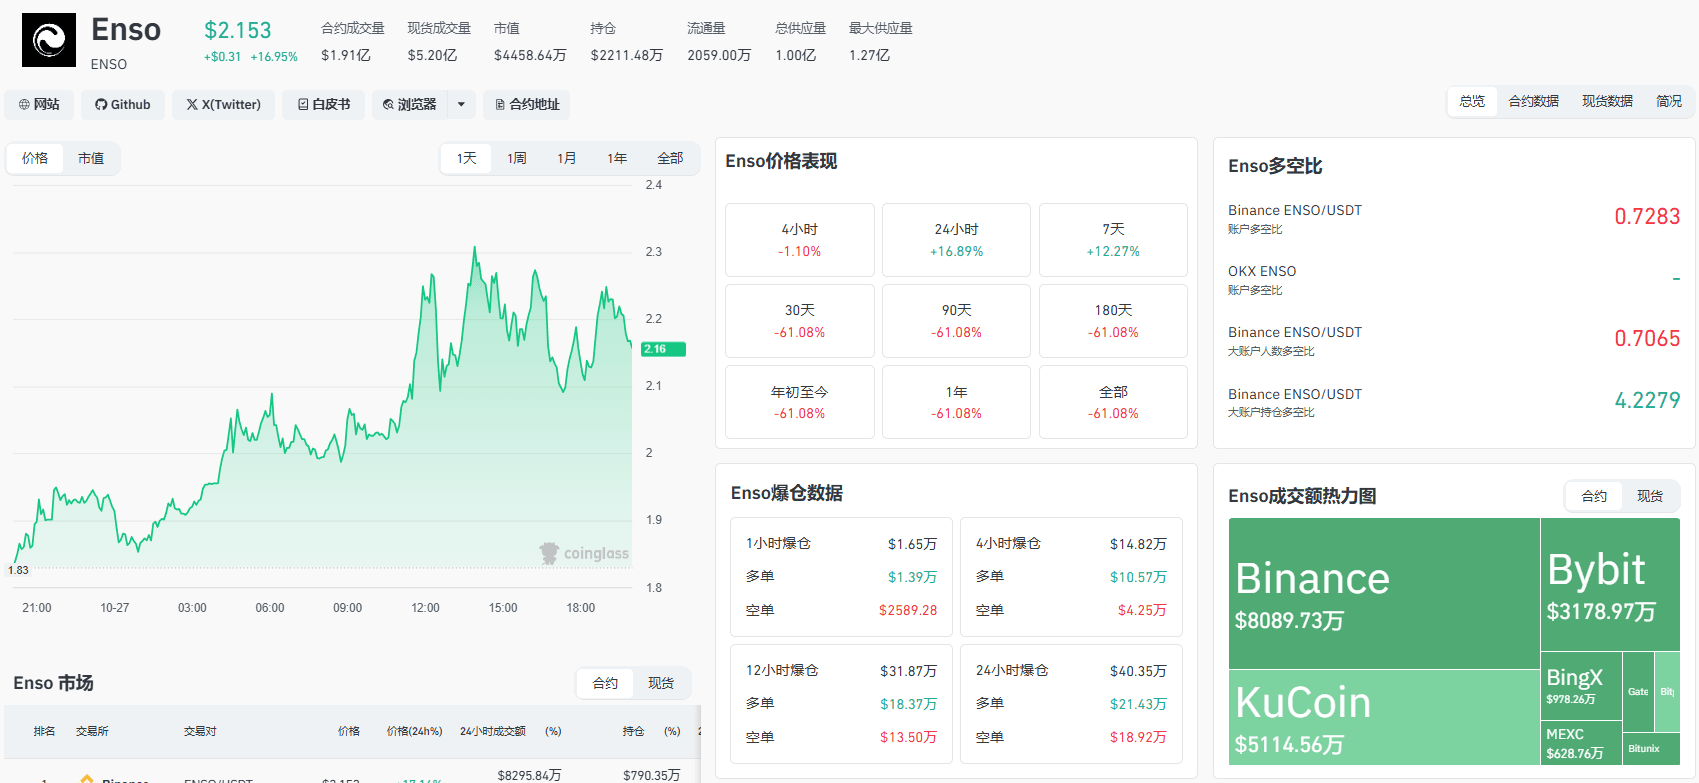1699x783 pixels.
Task: Switch to the 合约数据 tab
Action: coord(1534,101)
